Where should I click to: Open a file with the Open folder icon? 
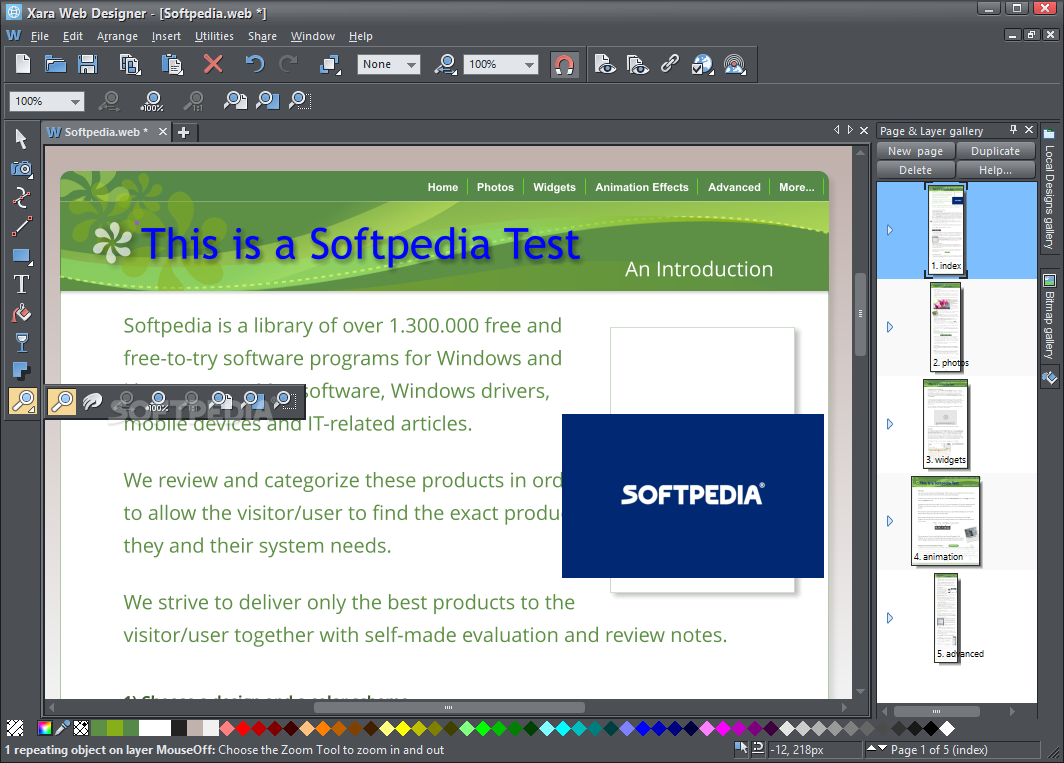pyautogui.click(x=55, y=64)
